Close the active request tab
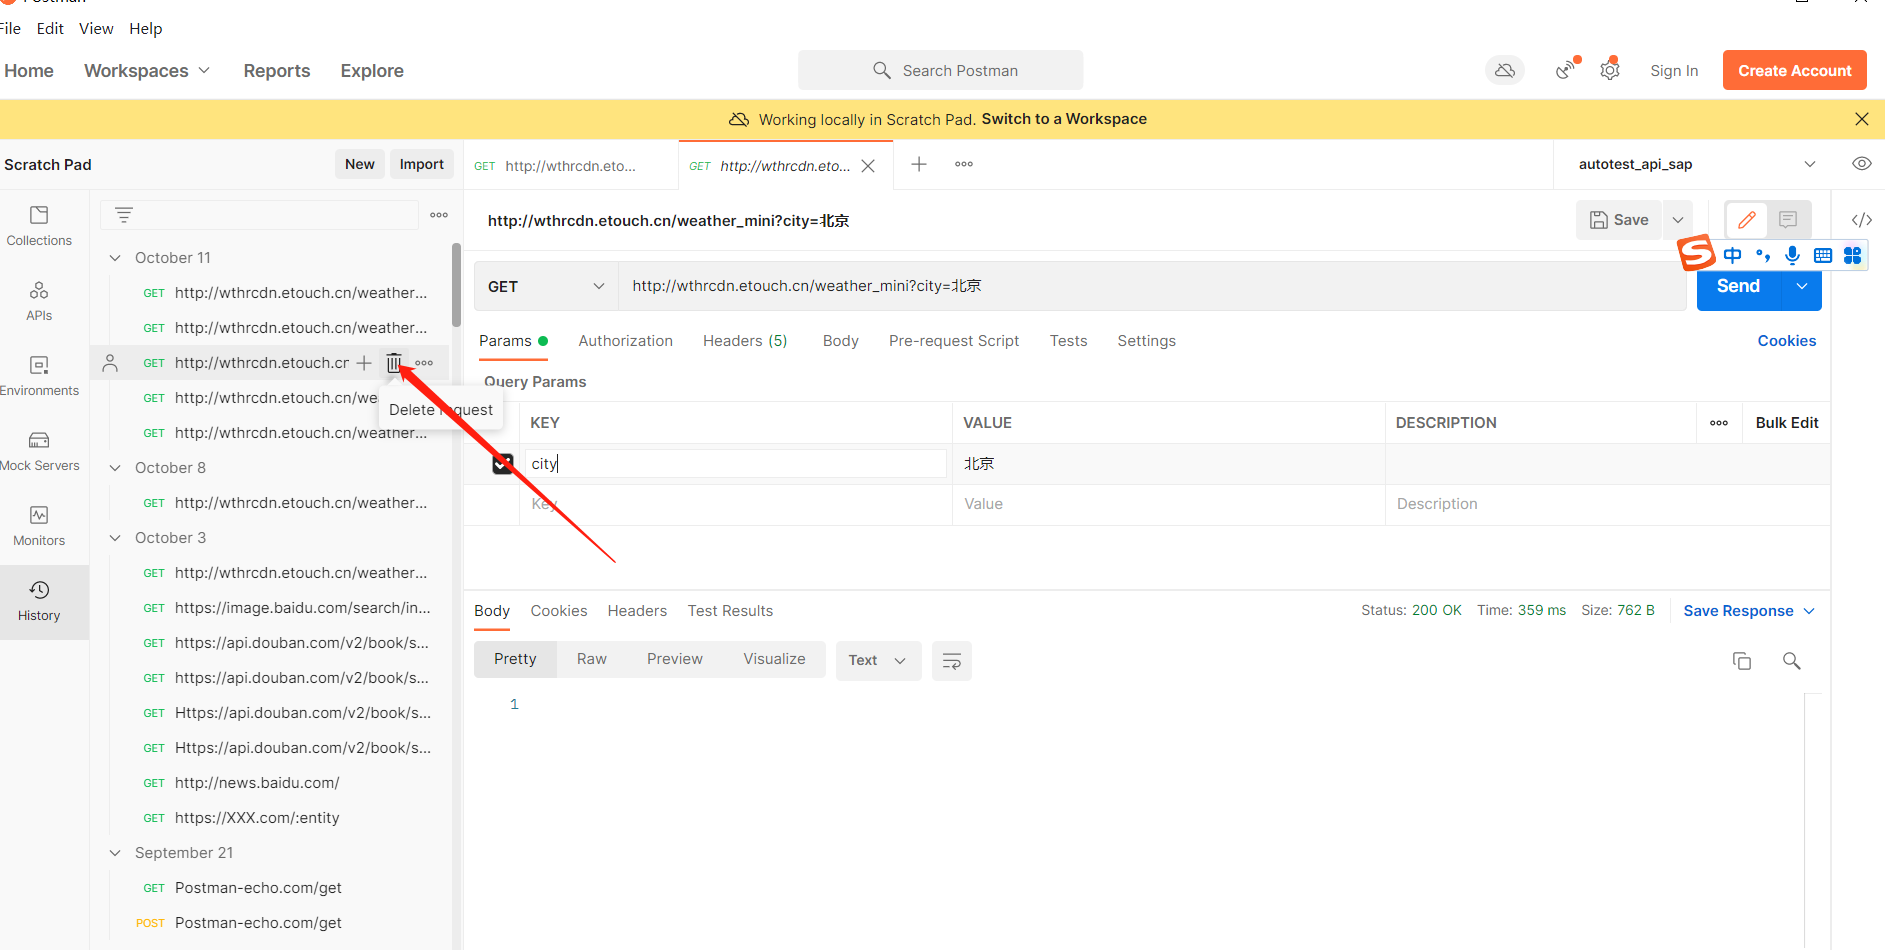 tap(869, 166)
